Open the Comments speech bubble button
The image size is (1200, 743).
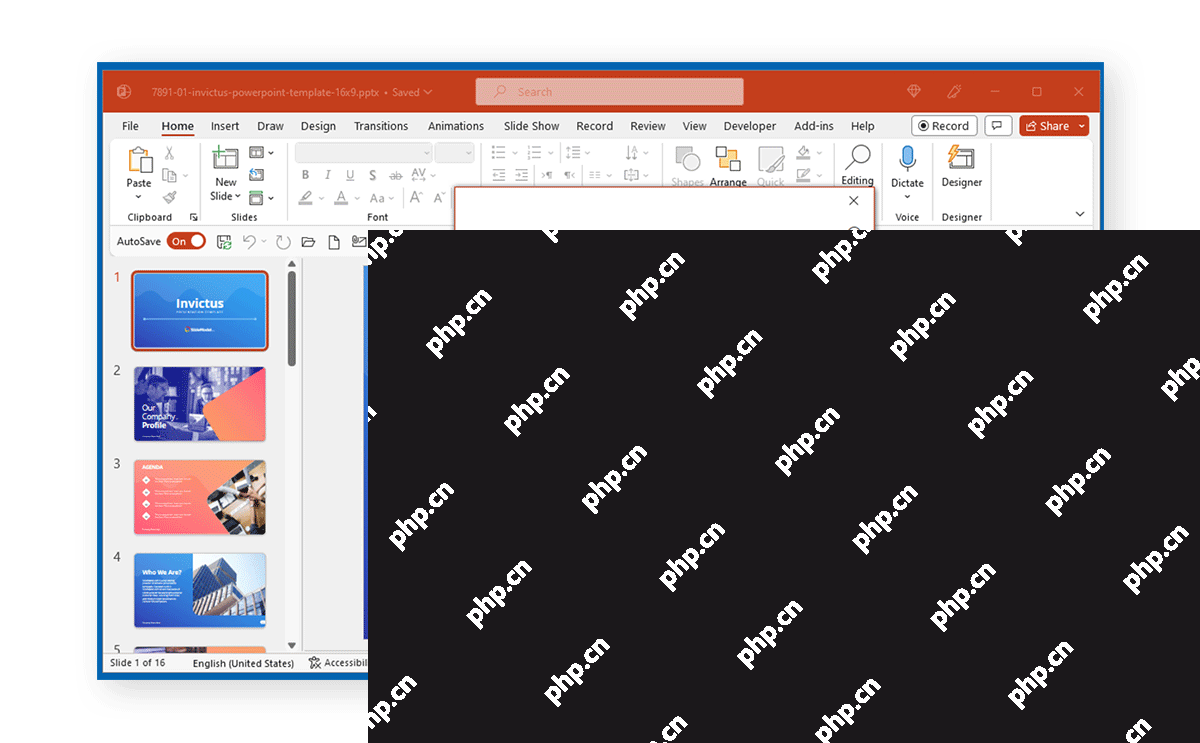coord(998,126)
